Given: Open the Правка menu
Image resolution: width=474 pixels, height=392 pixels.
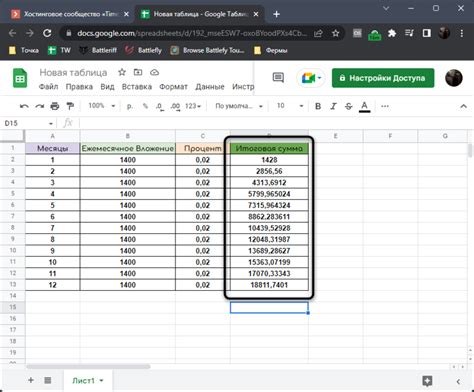Looking at the screenshot, I should (x=79, y=87).
